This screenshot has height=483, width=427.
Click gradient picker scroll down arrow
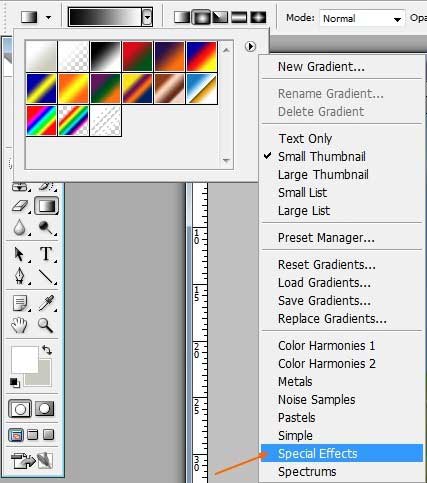coord(226,161)
